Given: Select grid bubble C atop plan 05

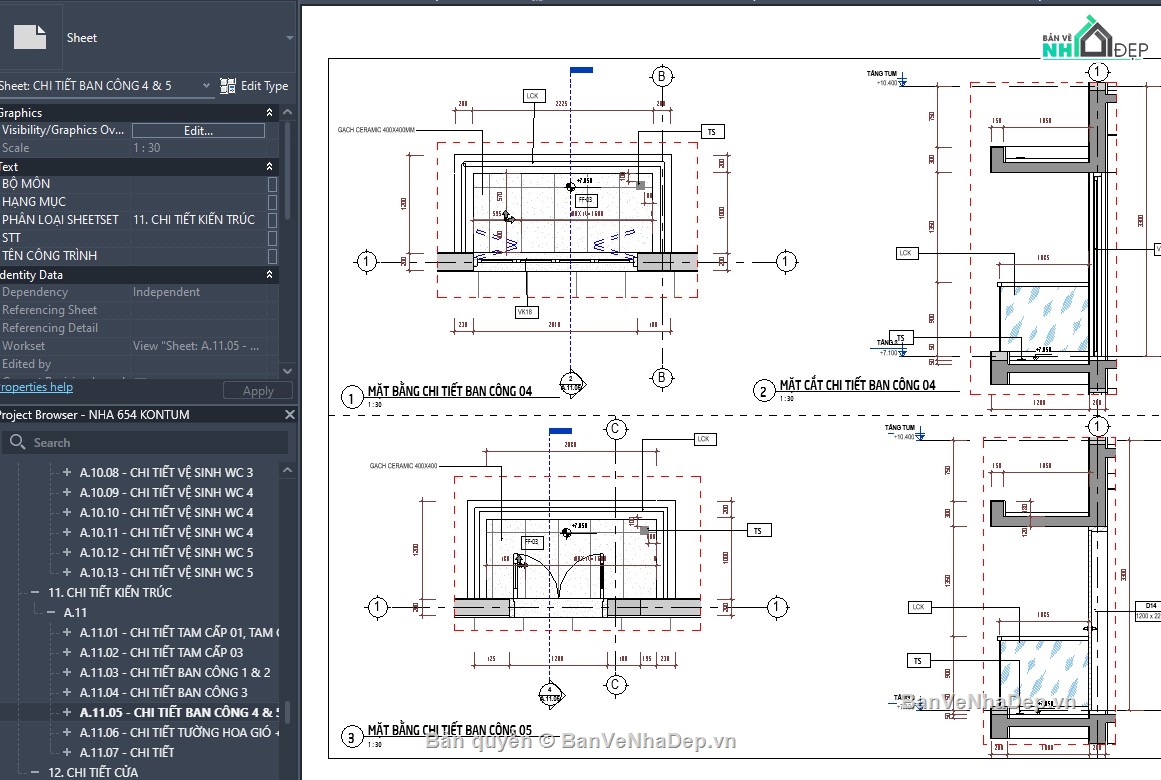Looking at the screenshot, I should (615, 429).
